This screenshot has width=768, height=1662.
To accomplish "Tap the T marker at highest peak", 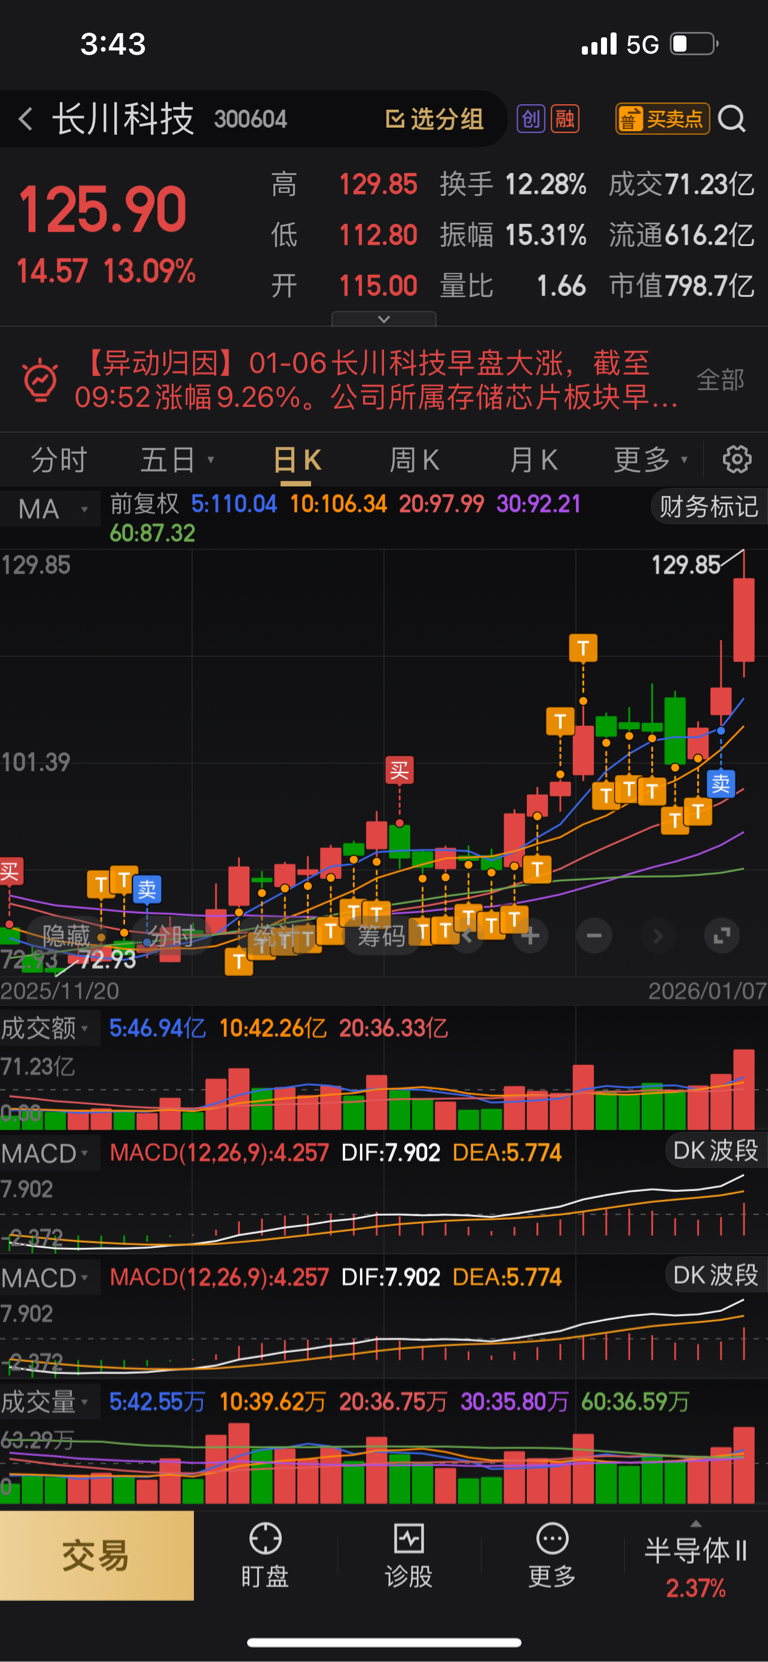I will click(583, 648).
